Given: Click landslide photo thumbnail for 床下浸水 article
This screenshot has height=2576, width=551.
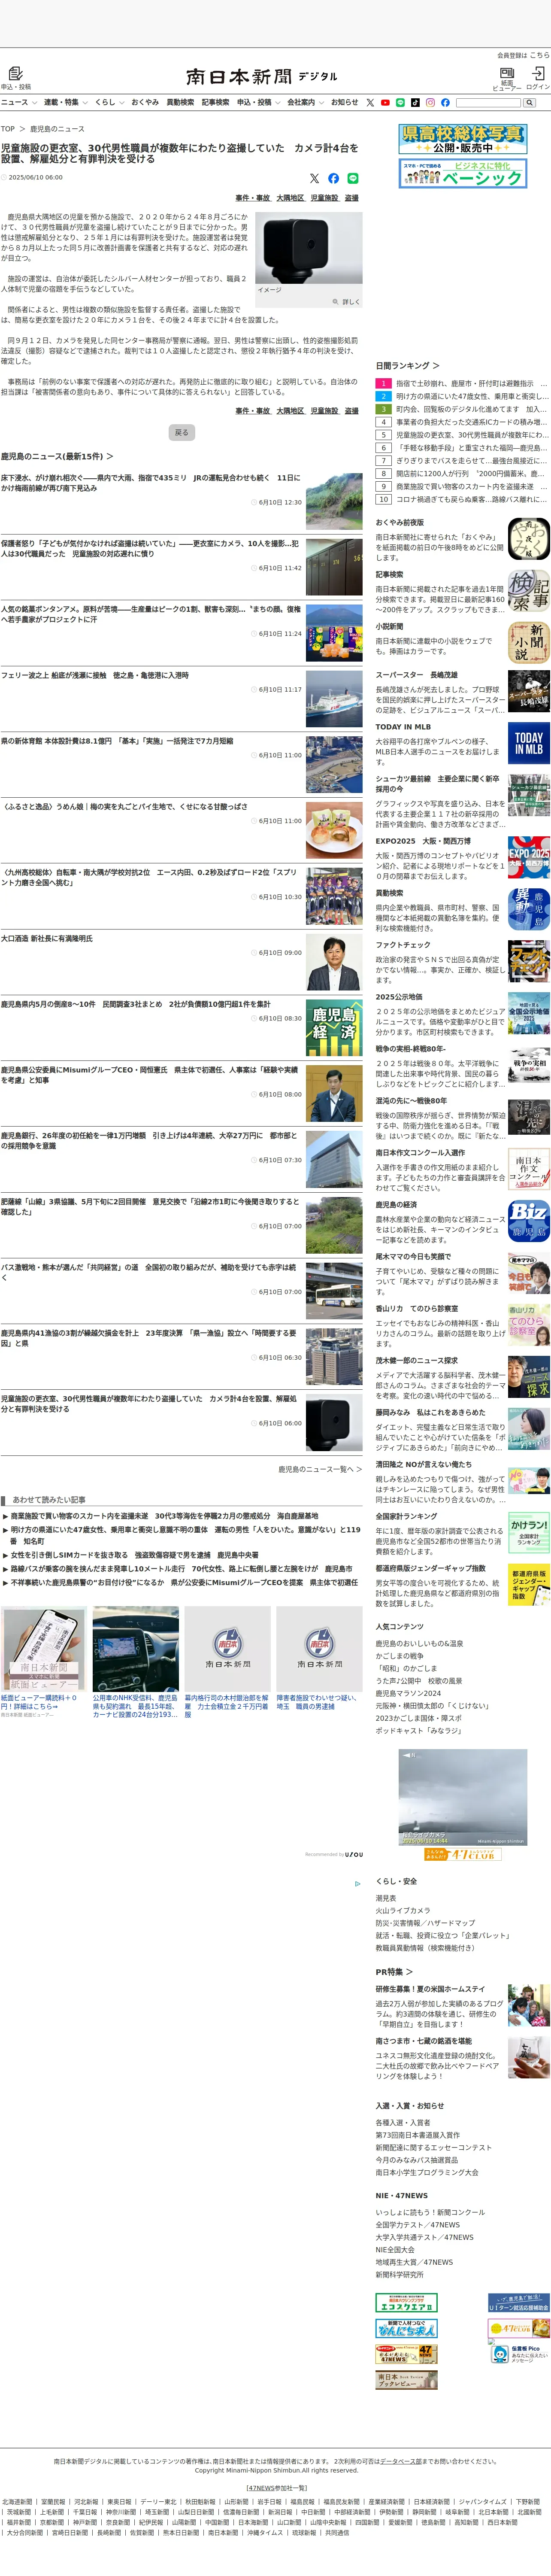Looking at the screenshot, I should pos(334,501).
